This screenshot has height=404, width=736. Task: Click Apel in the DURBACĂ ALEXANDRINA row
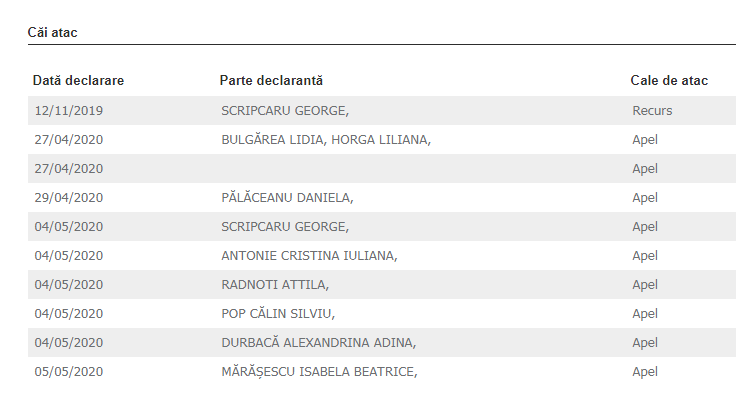645,342
